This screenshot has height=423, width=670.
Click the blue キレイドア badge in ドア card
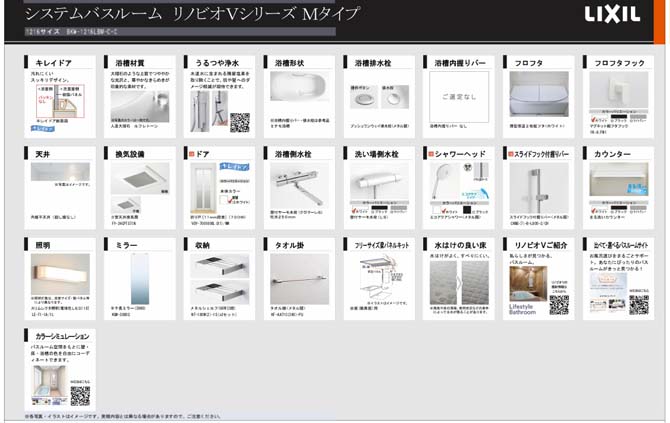[x=234, y=167]
